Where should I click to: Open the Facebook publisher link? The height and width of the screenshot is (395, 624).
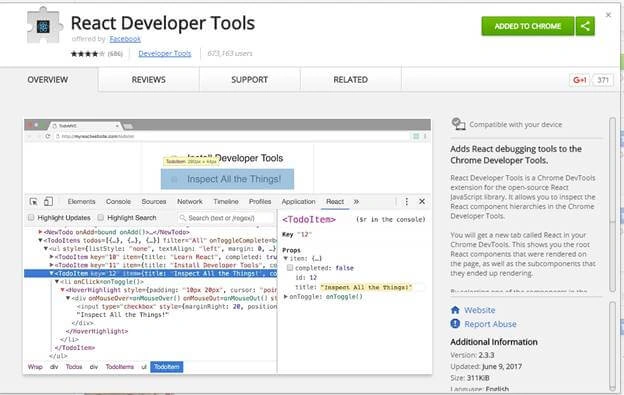(125, 39)
